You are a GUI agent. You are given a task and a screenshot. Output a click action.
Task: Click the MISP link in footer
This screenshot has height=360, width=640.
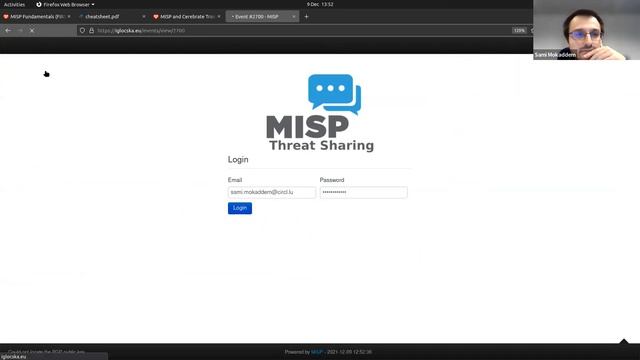click(317, 352)
